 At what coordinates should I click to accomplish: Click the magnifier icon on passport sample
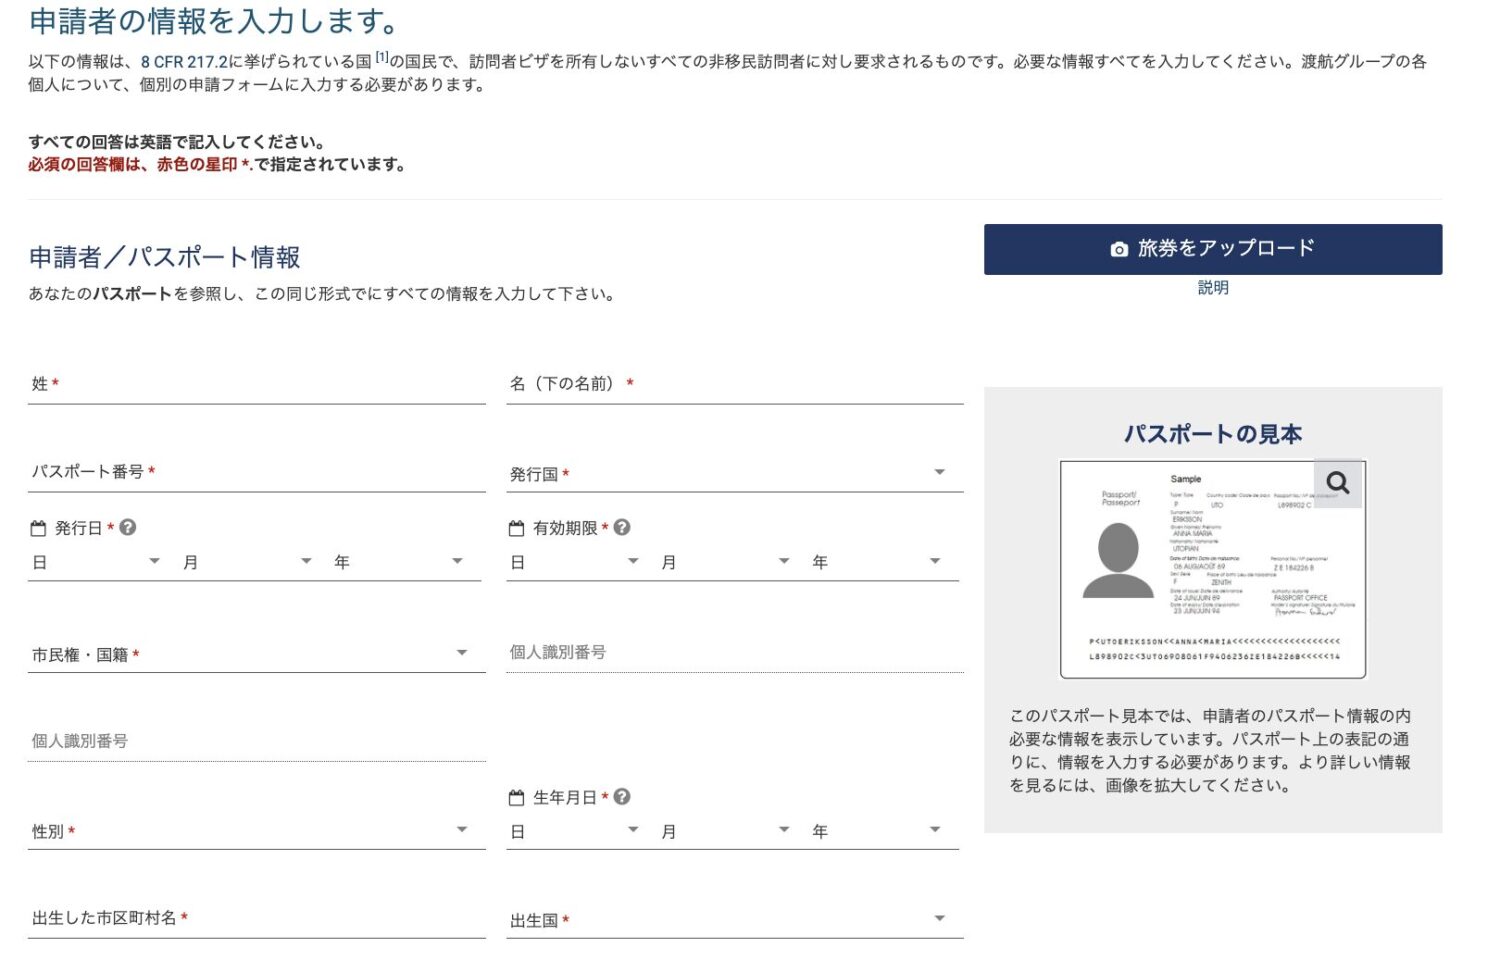click(1337, 484)
